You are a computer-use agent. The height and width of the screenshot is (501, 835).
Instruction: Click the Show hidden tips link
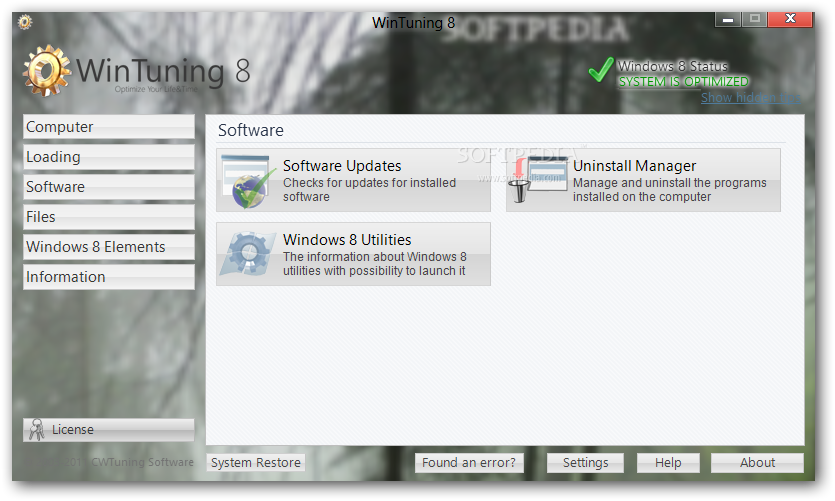(x=750, y=97)
